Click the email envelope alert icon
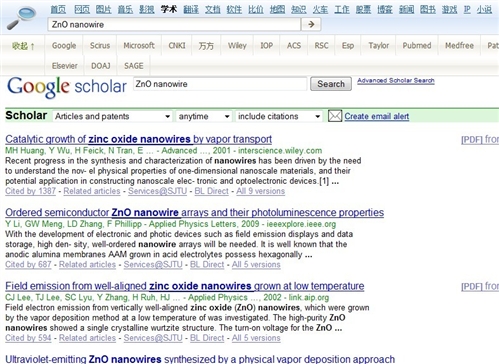This screenshot has height=364, width=499. click(335, 116)
